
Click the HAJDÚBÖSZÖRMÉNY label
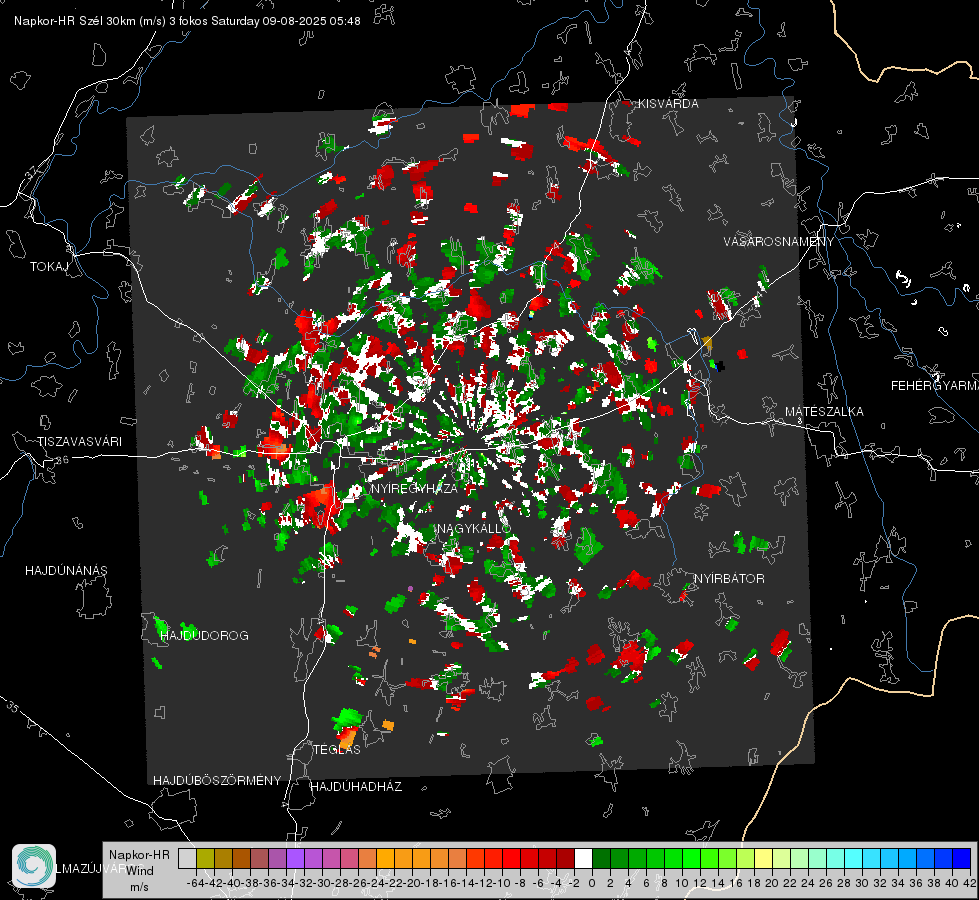[217, 781]
